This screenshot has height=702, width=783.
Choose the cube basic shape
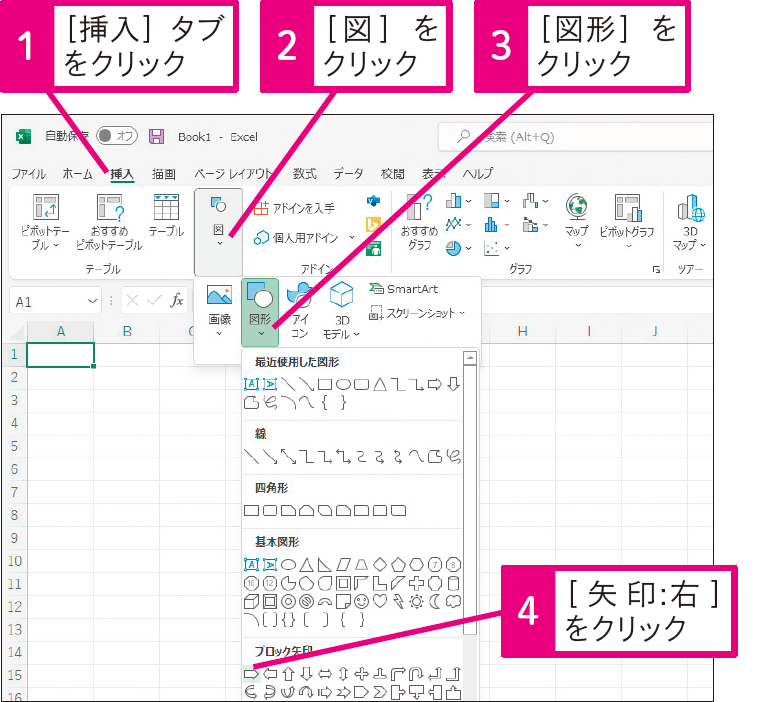click(x=251, y=602)
